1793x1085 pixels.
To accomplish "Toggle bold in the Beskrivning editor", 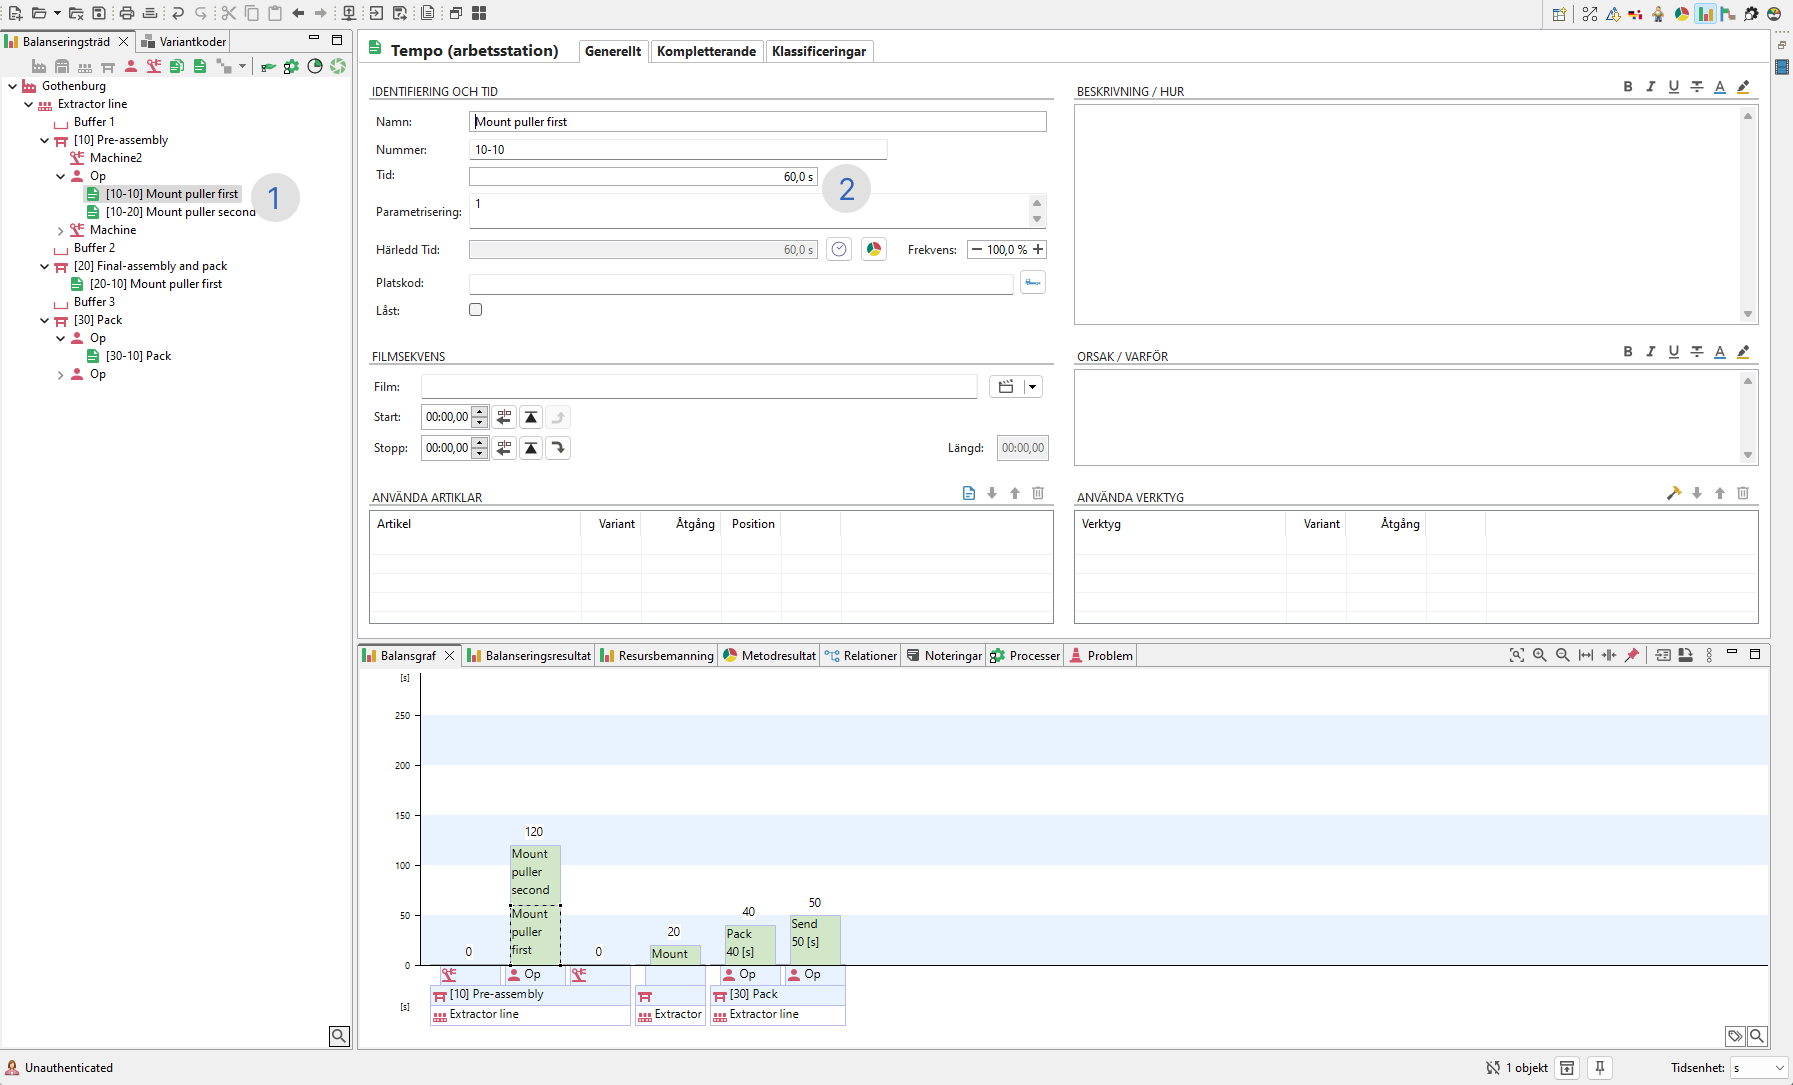I will (x=1628, y=87).
